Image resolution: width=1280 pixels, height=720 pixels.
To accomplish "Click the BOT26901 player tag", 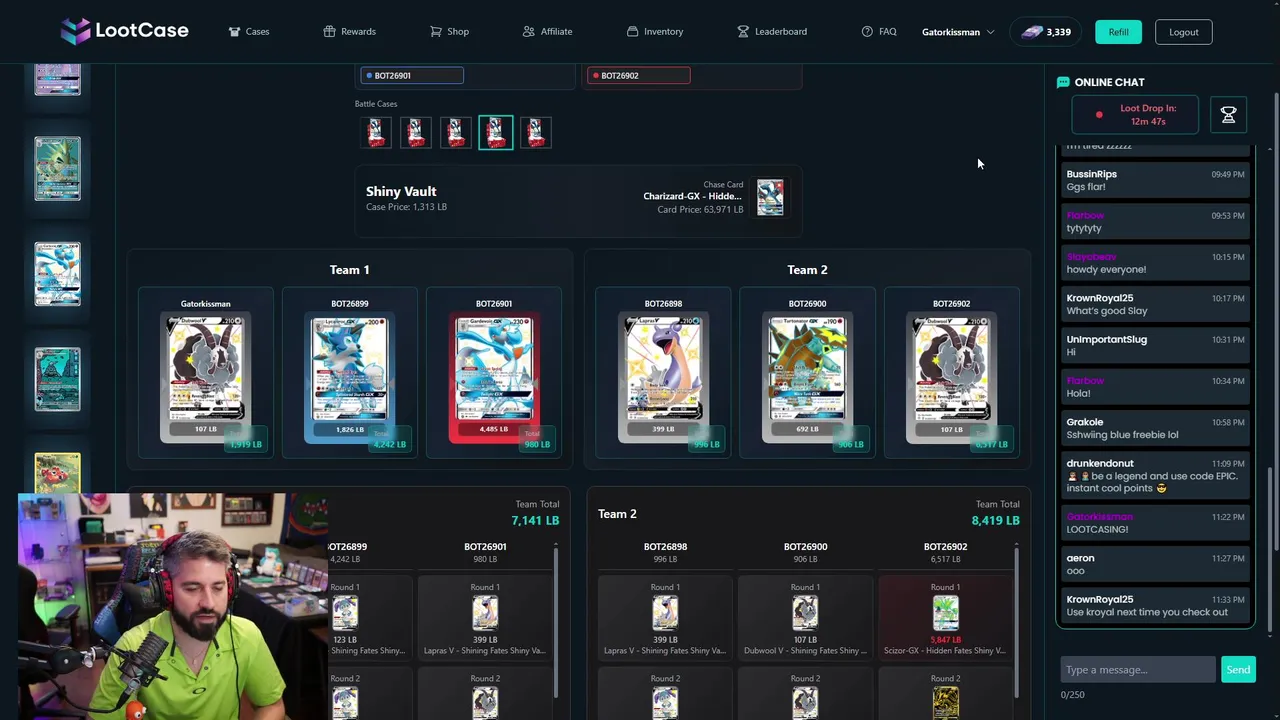I will (412, 75).
